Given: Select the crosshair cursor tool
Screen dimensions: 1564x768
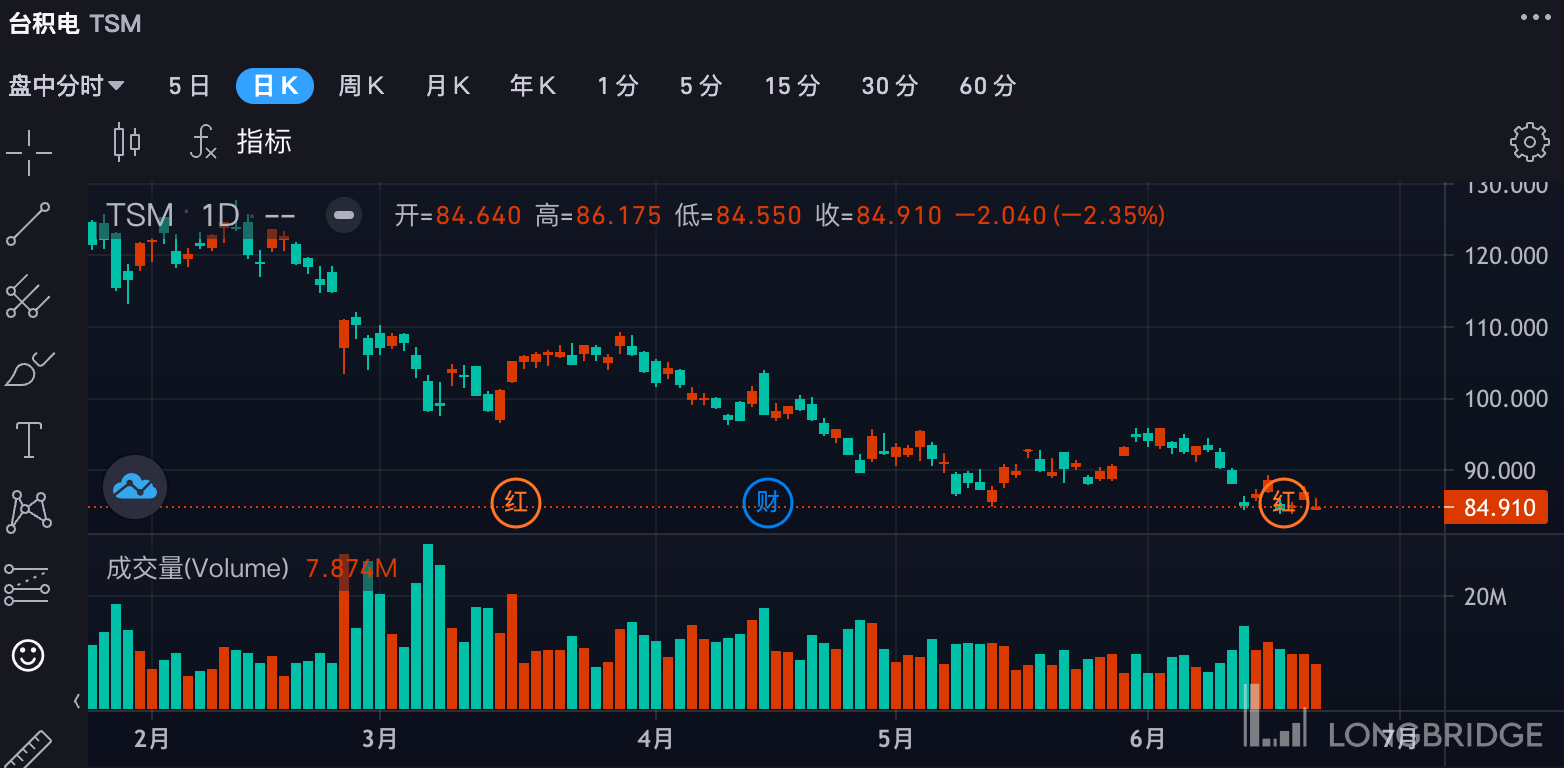Looking at the screenshot, I should (28, 152).
